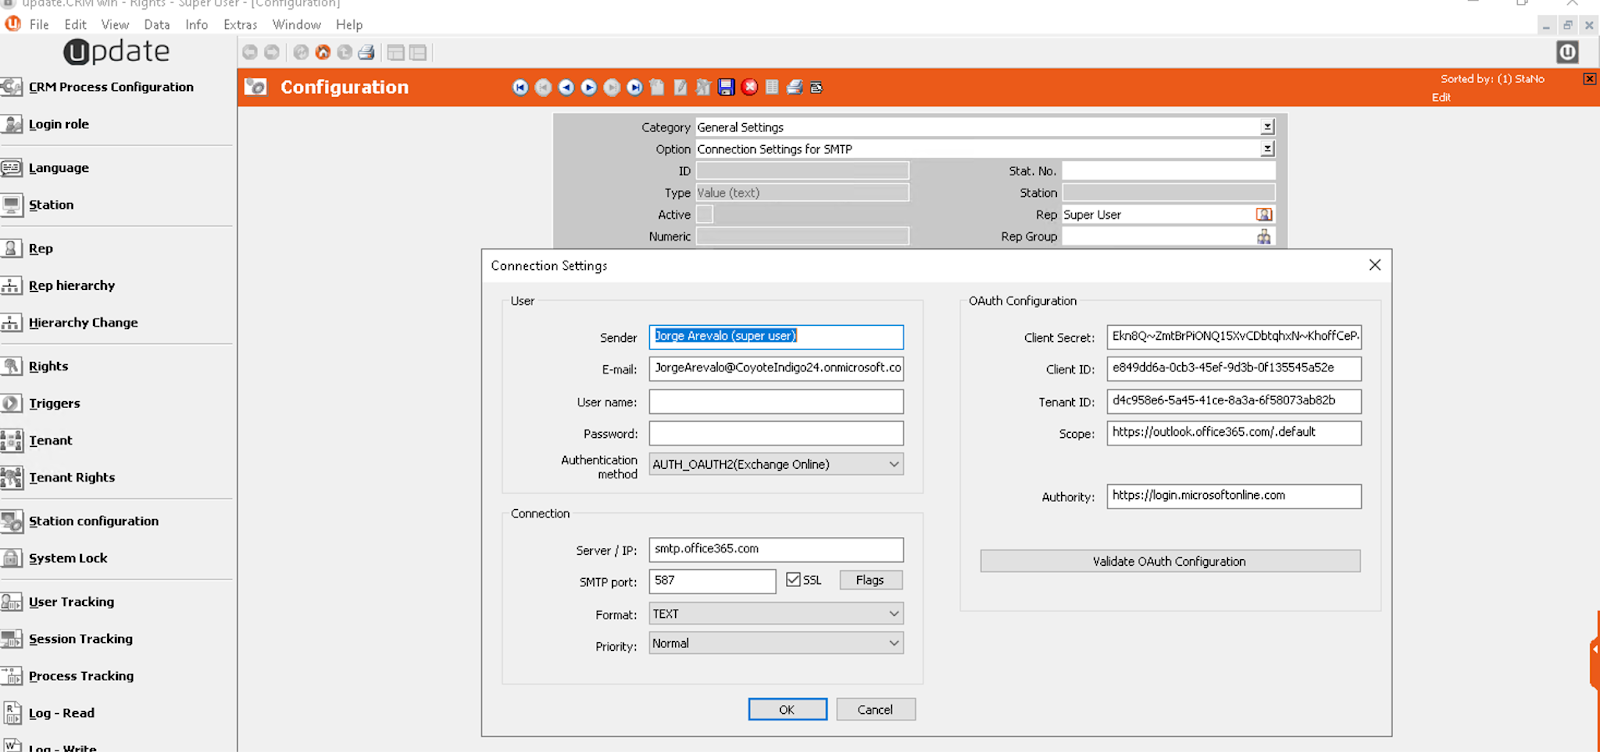This screenshot has width=1600, height=752.
Task: Open Station in sidebar
Action: pyautogui.click(x=51, y=205)
